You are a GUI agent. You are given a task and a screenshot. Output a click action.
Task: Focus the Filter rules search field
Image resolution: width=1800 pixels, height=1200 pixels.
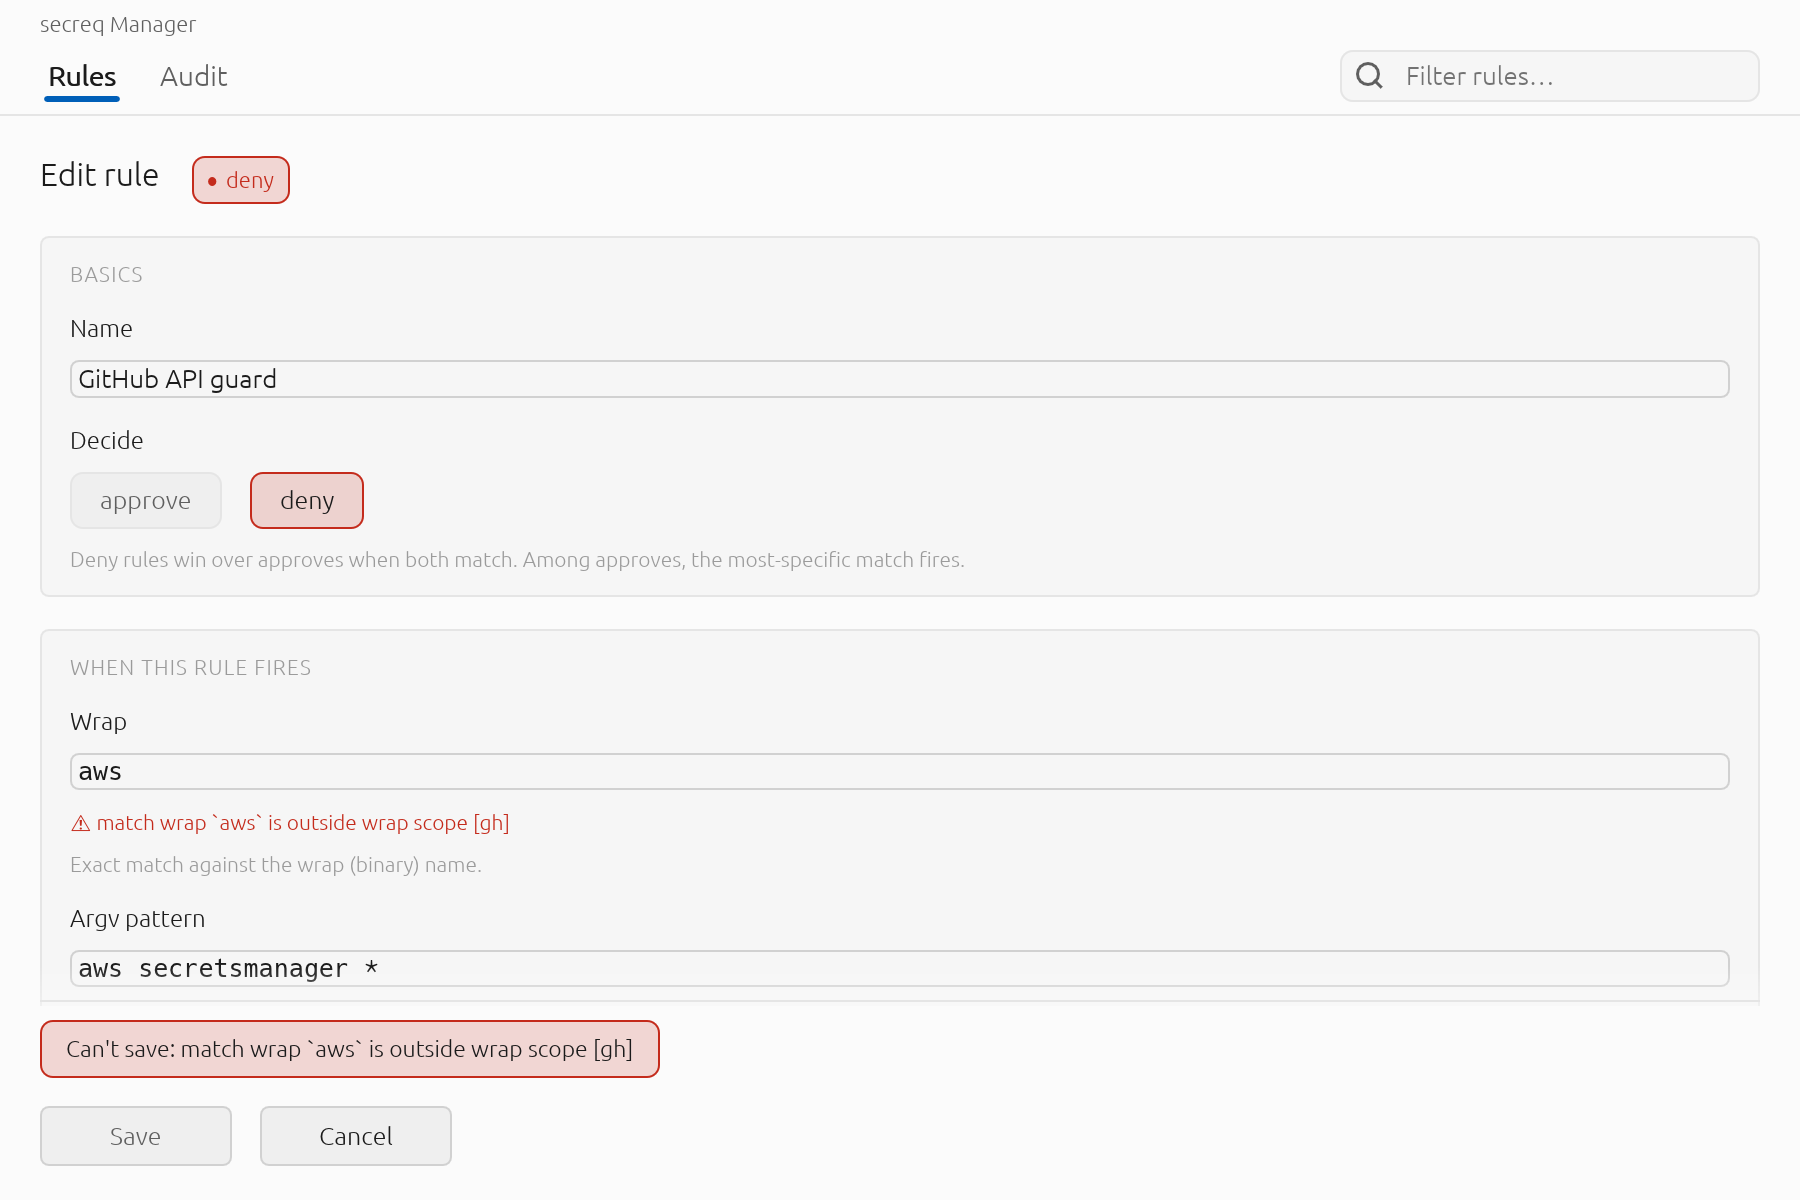[1550, 76]
